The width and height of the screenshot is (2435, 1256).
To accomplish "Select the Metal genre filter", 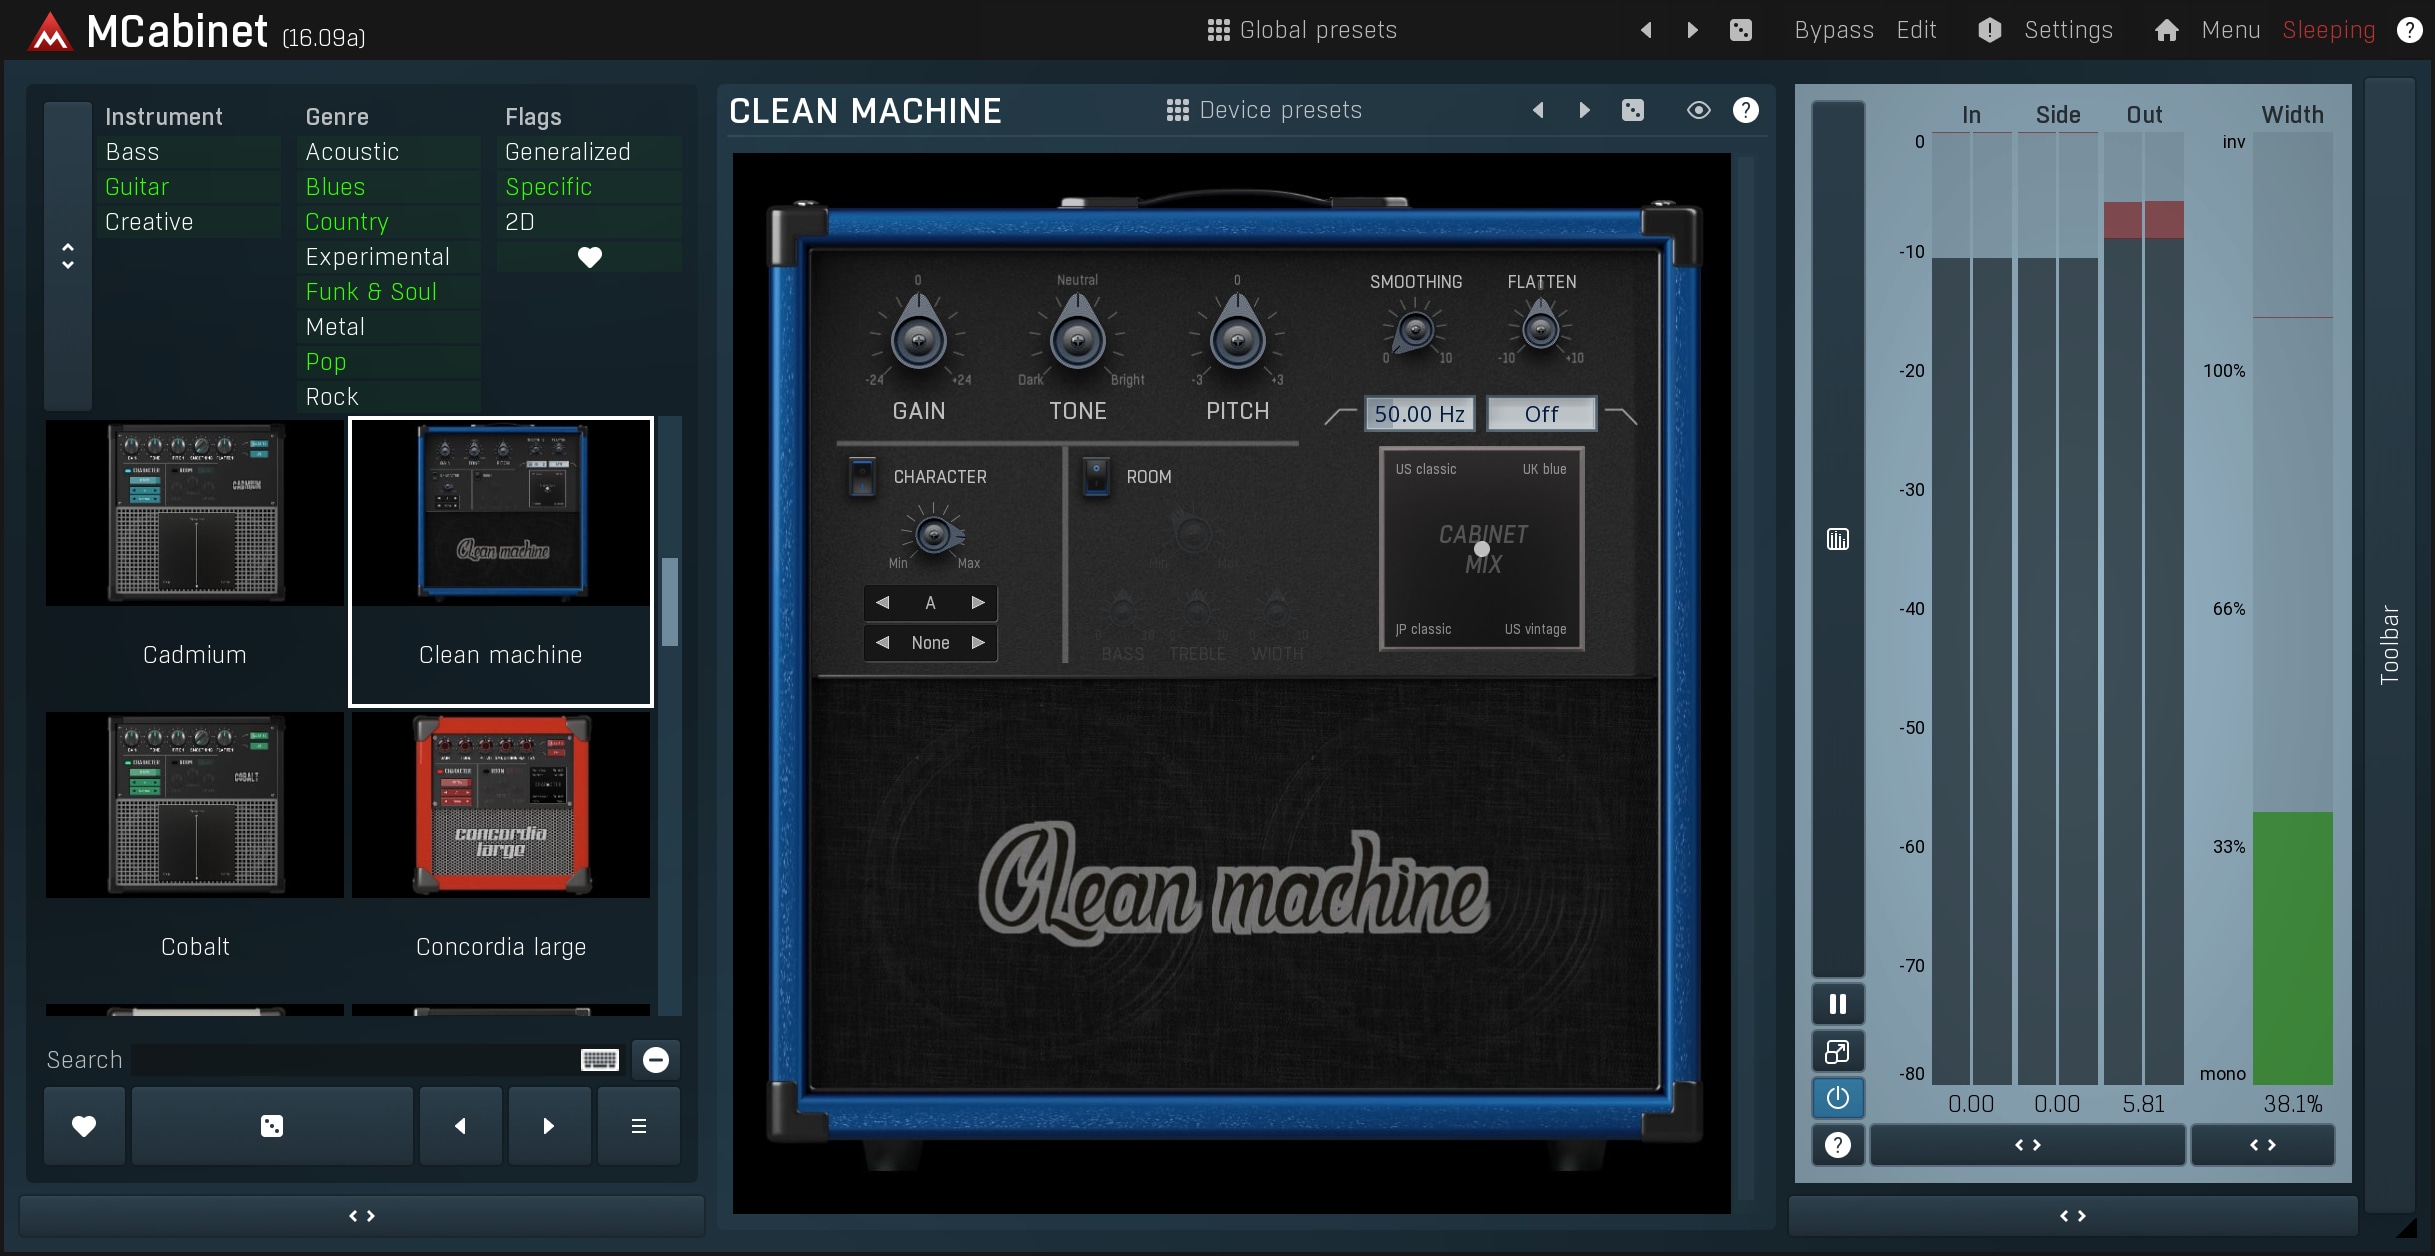I will [x=335, y=327].
